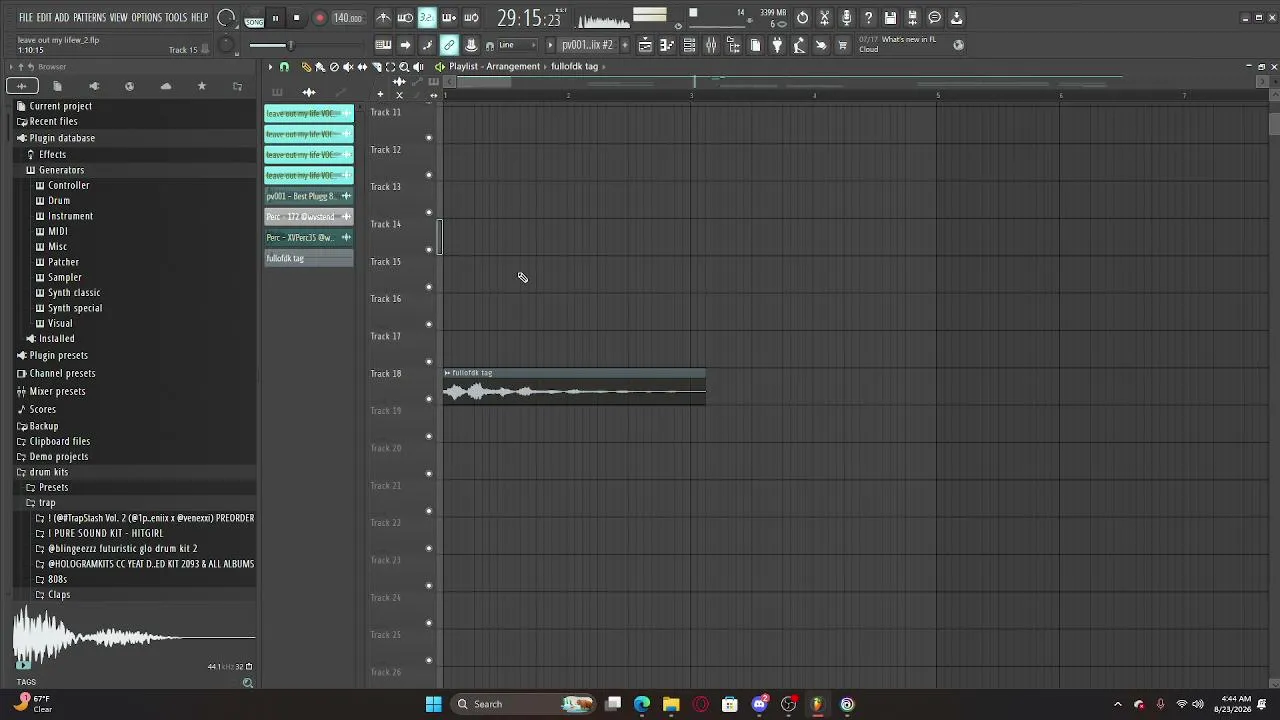Click the record button in transport
This screenshot has height=720, width=1280.
(319, 18)
